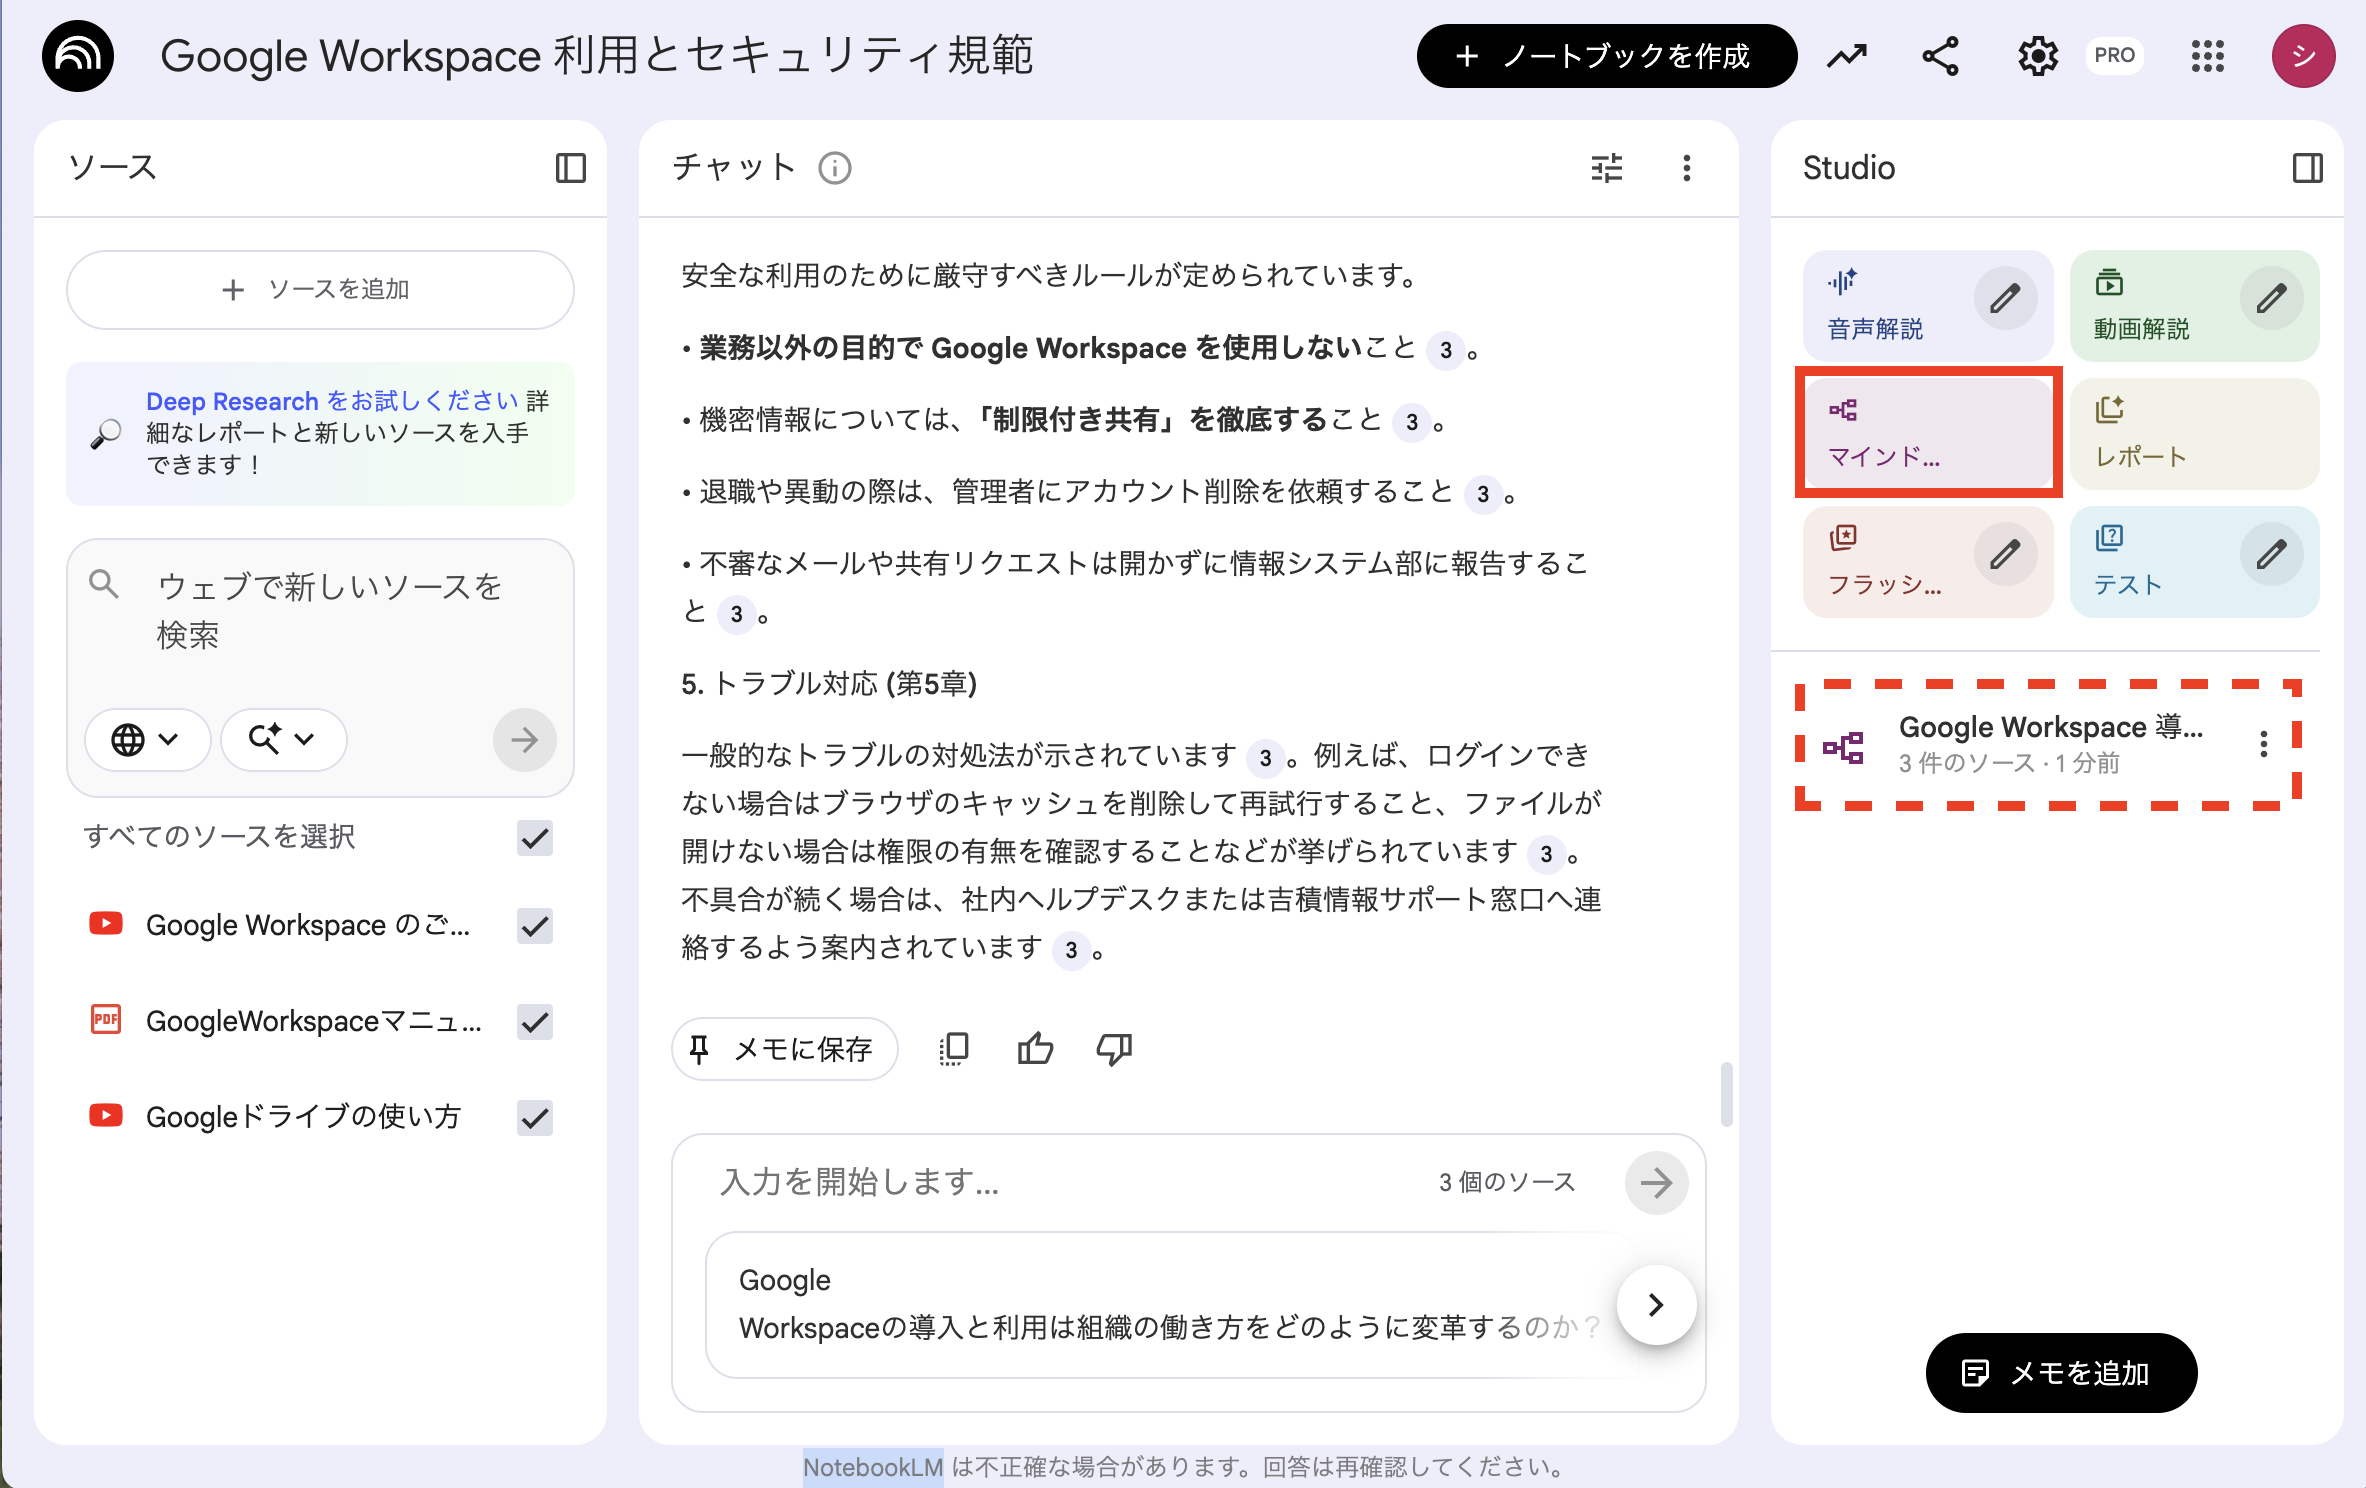This screenshot has width=2366, height=1488.
Task: Open the chat overflow three-dot menu
Action: tap(1687, 168)
